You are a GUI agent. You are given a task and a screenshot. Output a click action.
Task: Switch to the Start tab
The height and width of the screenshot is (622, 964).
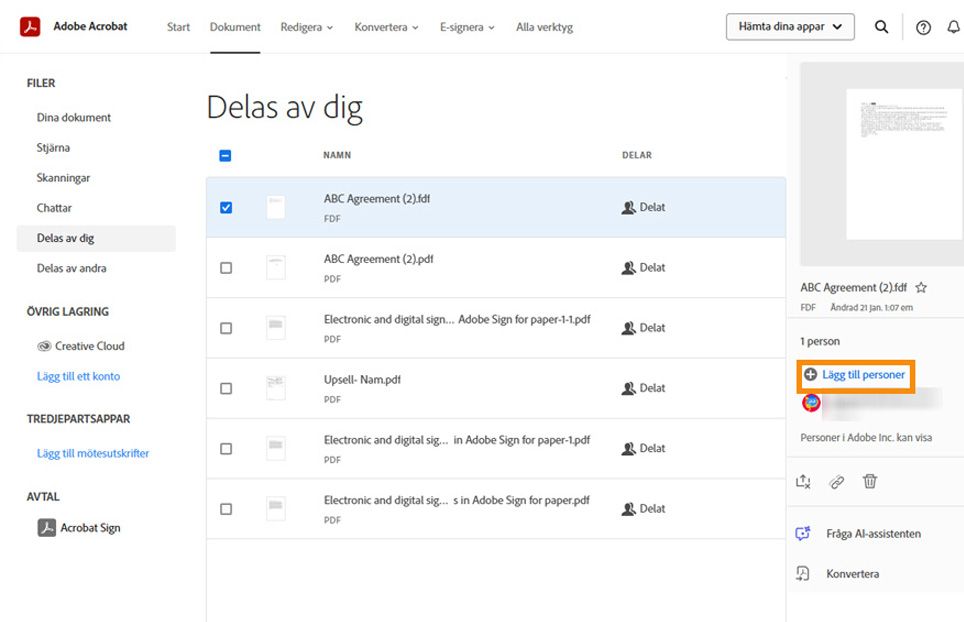pos(177,27)
